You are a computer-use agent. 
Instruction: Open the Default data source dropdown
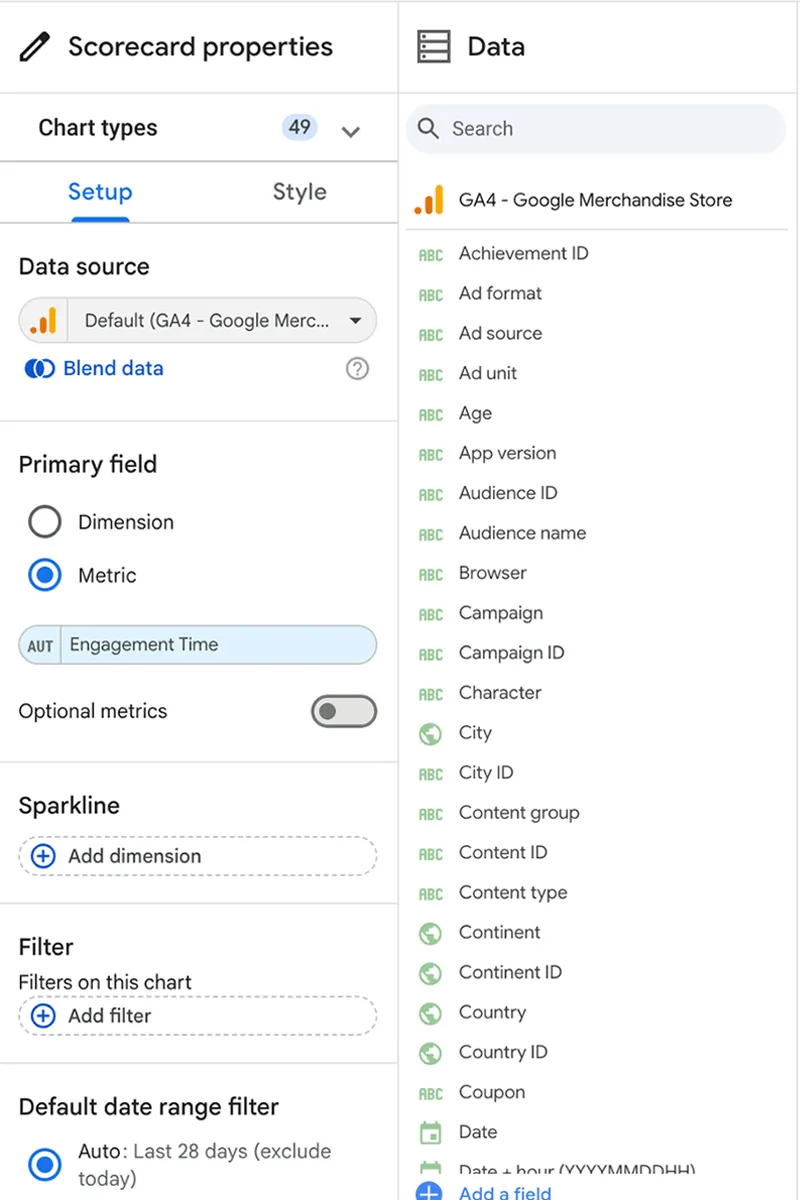(356, 320)
